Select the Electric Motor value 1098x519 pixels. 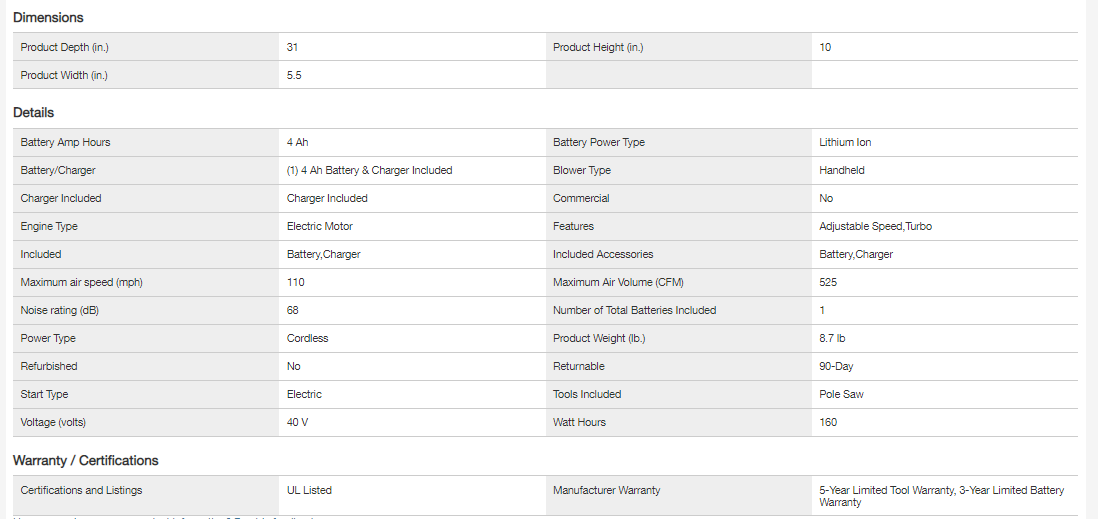[x=320, y=226]
